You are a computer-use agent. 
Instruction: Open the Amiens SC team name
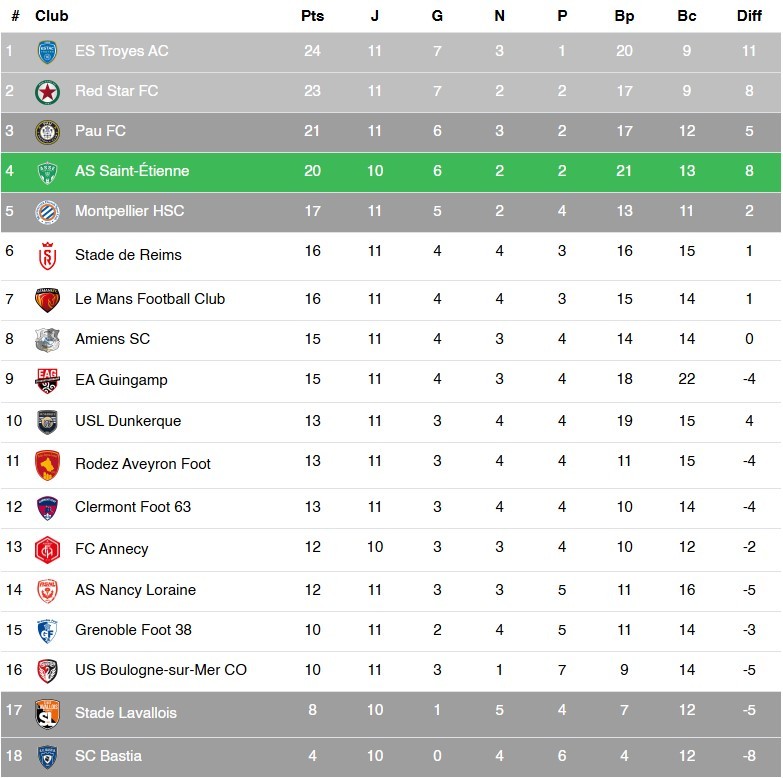click(x=112, y=339)
